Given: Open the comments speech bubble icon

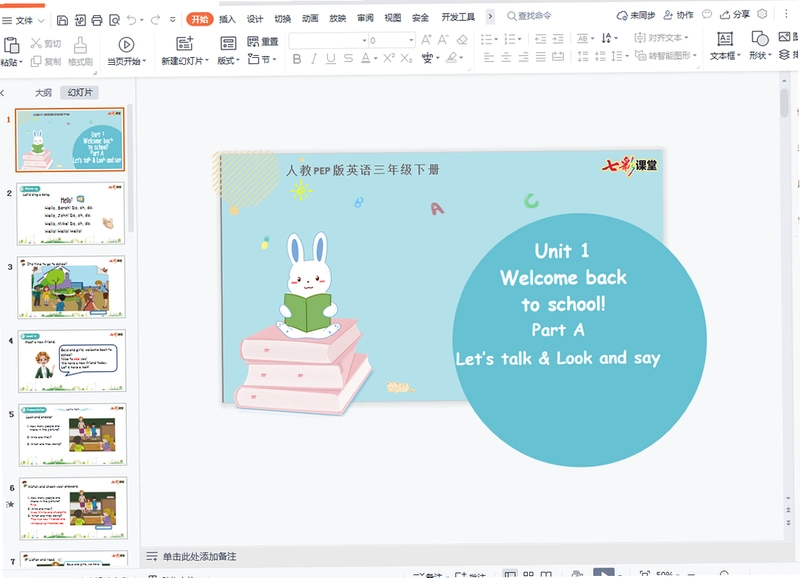Looking at the screenshot, I should tap(707, 14).
